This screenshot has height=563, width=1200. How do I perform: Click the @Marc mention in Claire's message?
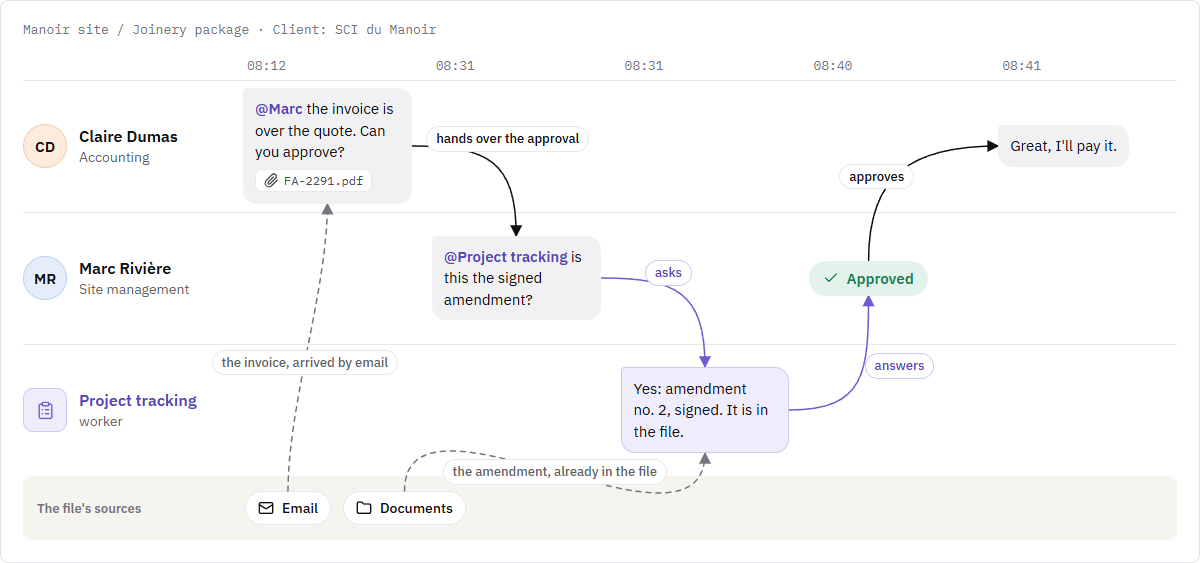[x=279, y=109]
